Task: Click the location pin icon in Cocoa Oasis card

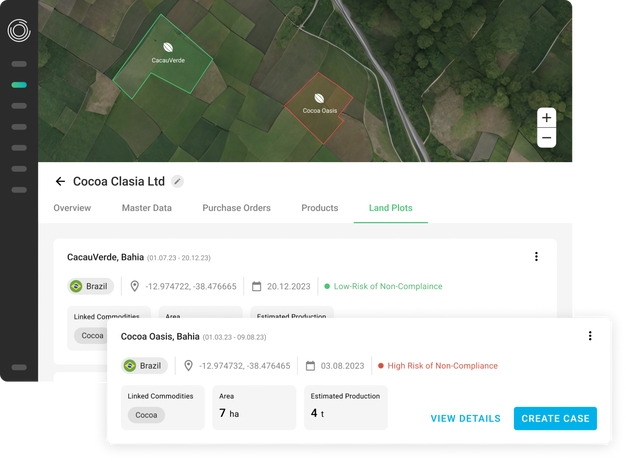Action: (x=187, y=366)
